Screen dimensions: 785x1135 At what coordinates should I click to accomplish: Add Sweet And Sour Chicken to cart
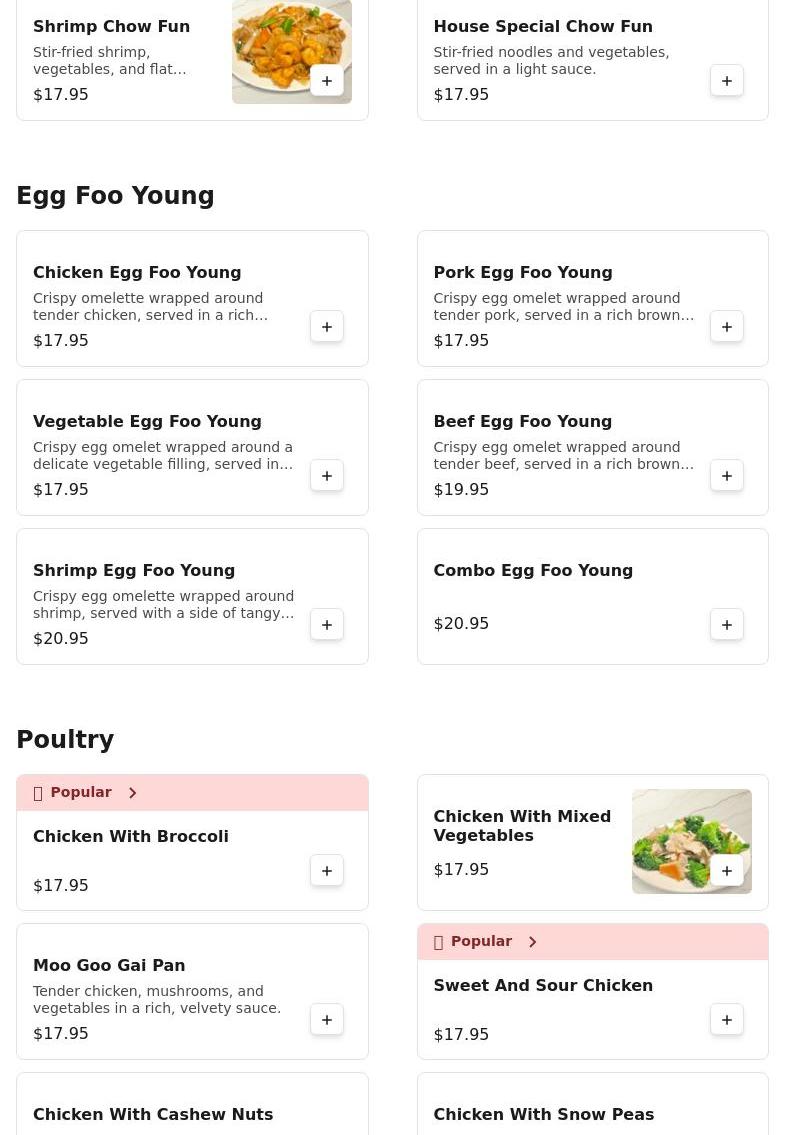(727, 1020)
